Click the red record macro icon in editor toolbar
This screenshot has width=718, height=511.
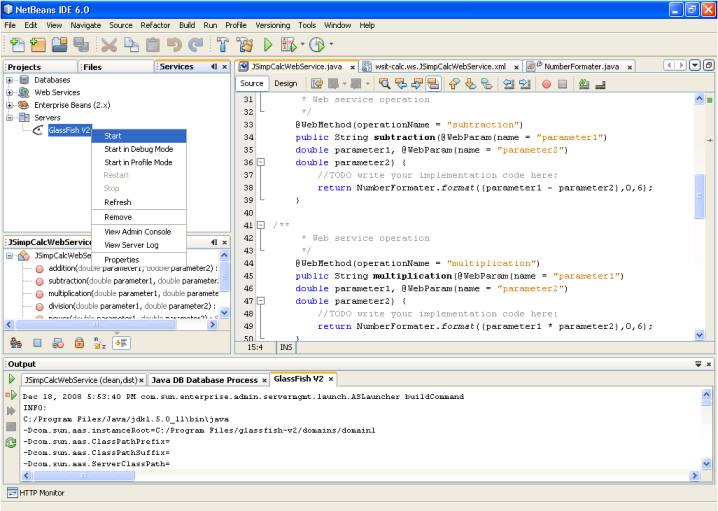[547, 84]
